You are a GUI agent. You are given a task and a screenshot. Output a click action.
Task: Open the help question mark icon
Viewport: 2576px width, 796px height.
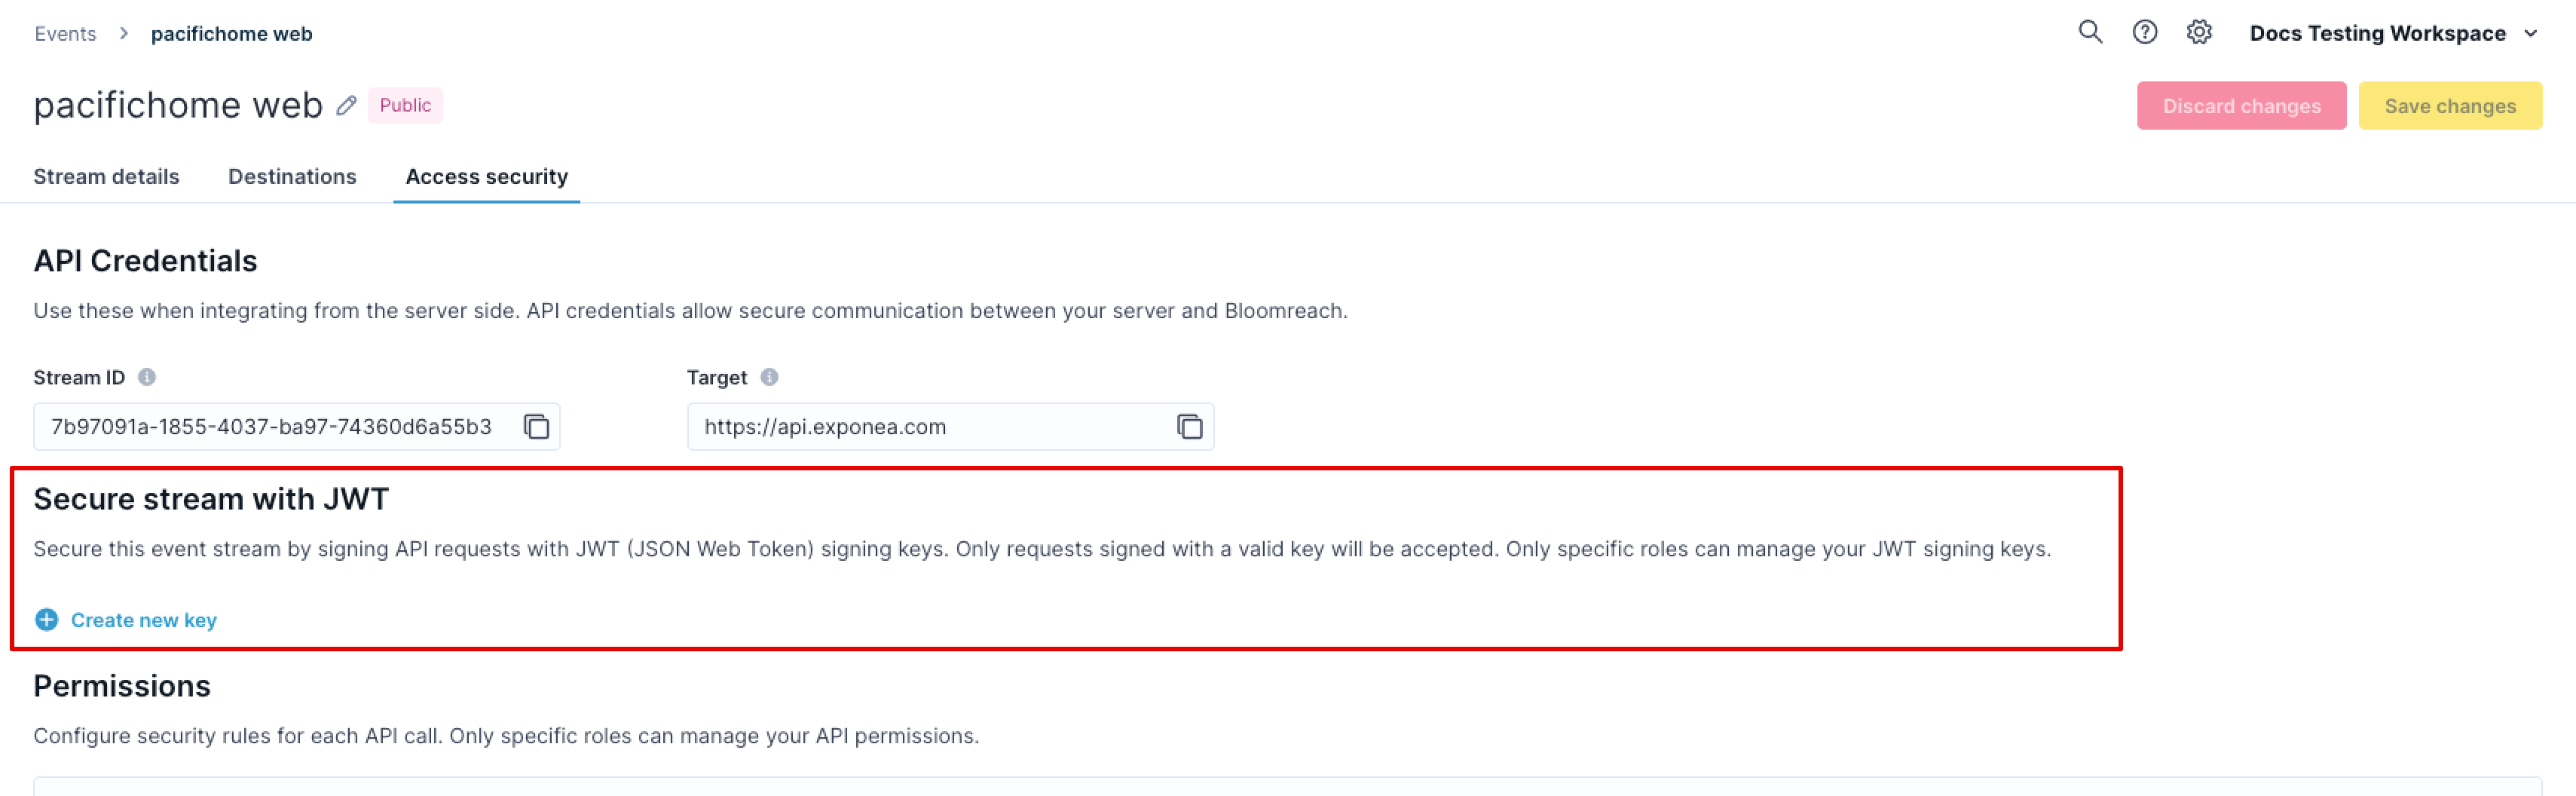tap(2145, 32)
